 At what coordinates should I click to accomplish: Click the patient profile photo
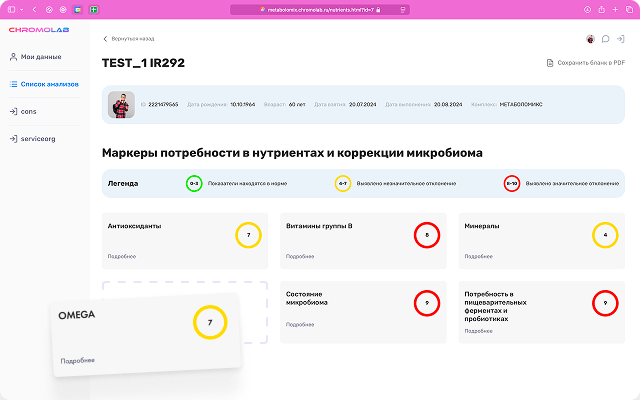point(121,104)
